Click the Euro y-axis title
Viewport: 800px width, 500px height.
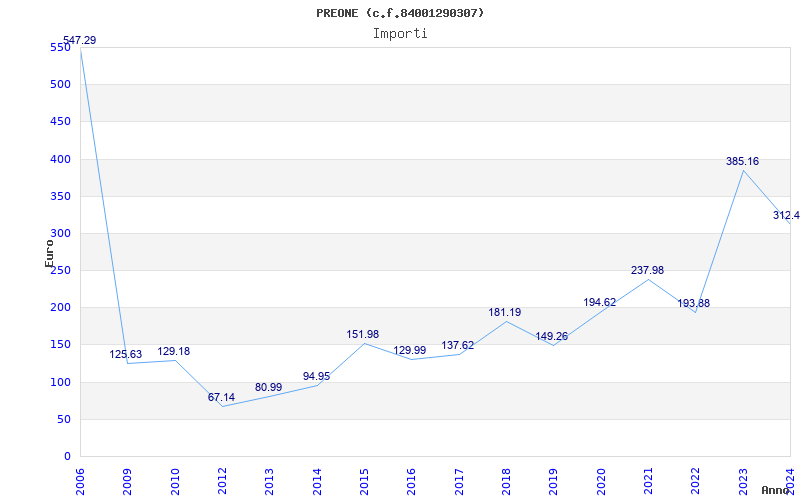pyautogui.click(x=49, y=254)
